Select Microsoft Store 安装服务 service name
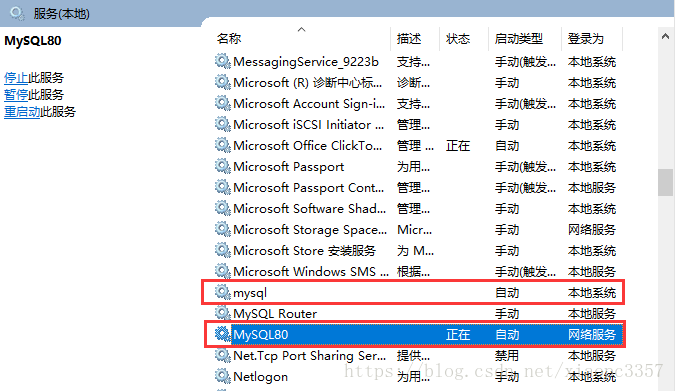 pos(305,251)
